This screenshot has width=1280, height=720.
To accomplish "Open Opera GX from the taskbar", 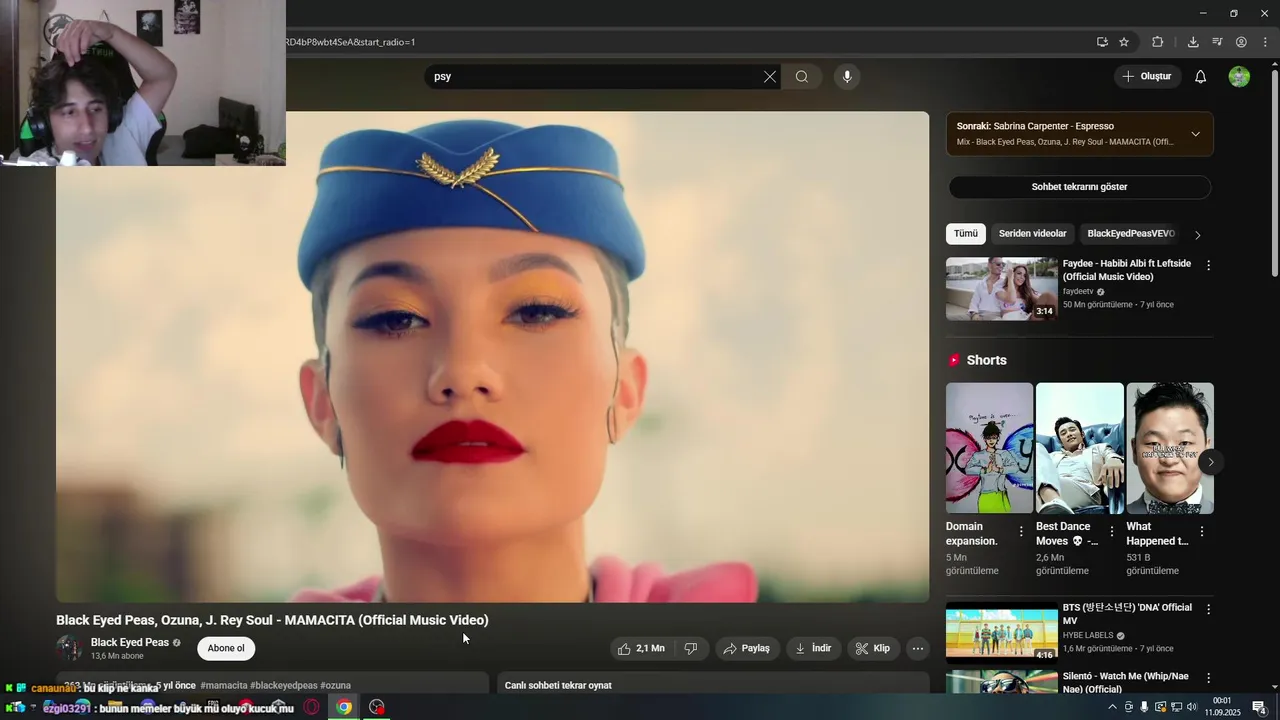I will (x=312, y=707).
